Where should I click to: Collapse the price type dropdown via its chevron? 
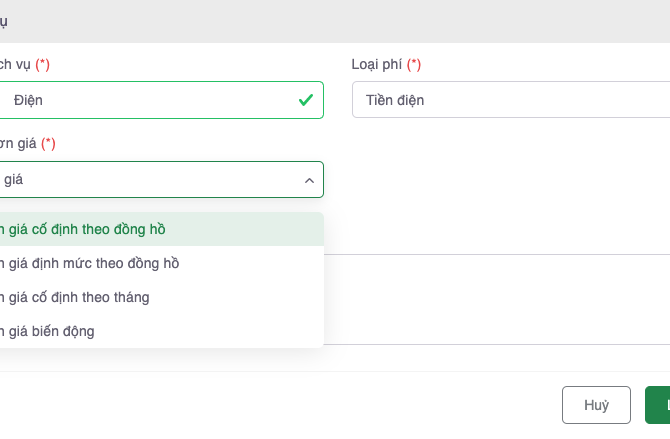coord(308,180)
